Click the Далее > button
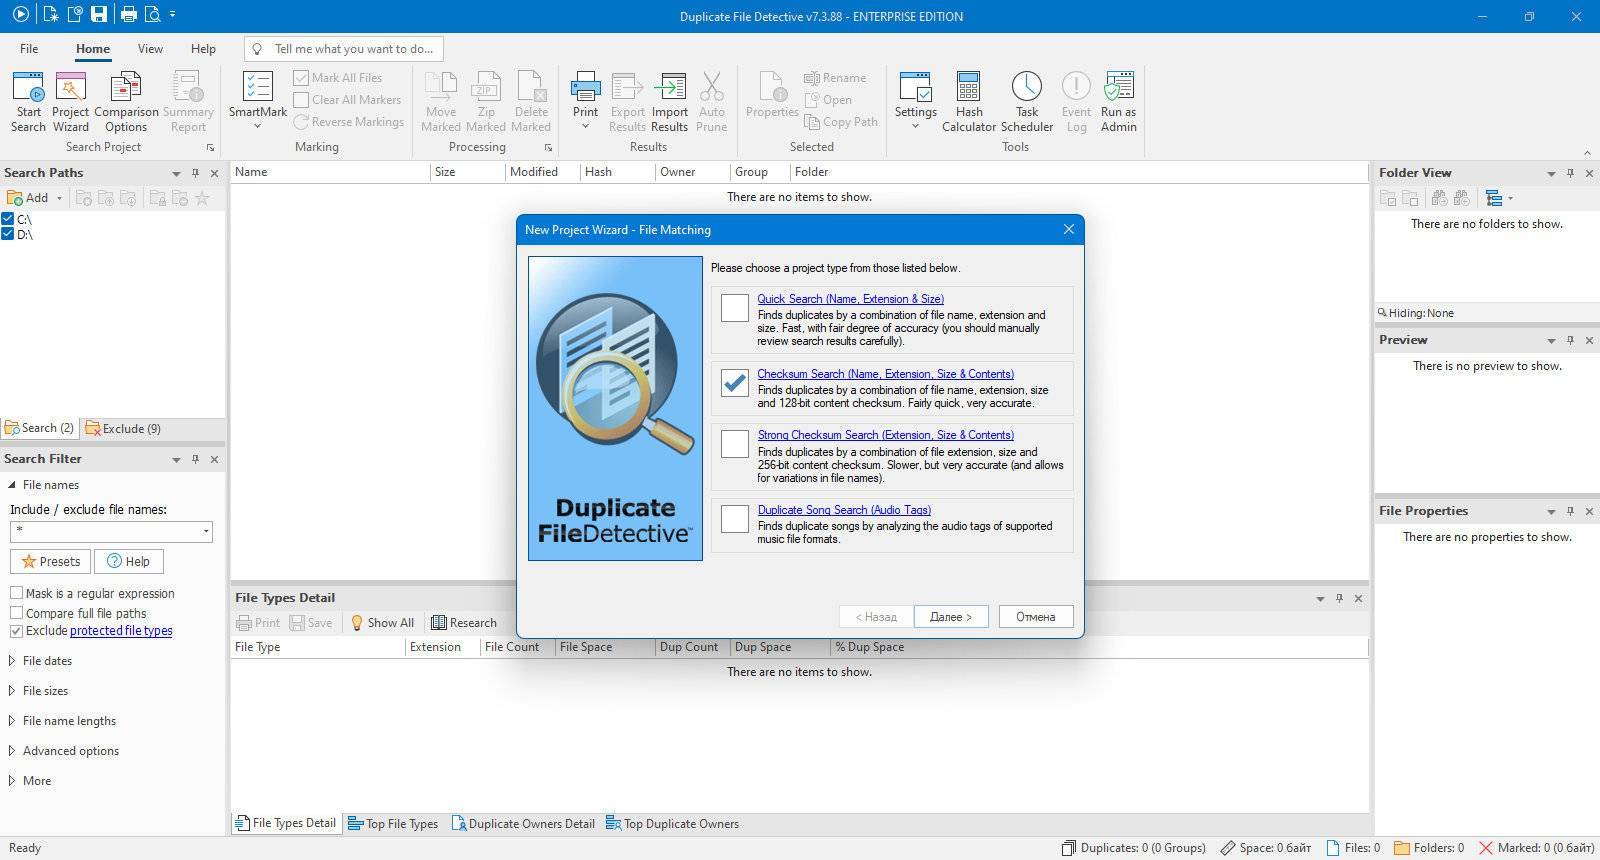The image size is (1600, 860). [950, 617]
